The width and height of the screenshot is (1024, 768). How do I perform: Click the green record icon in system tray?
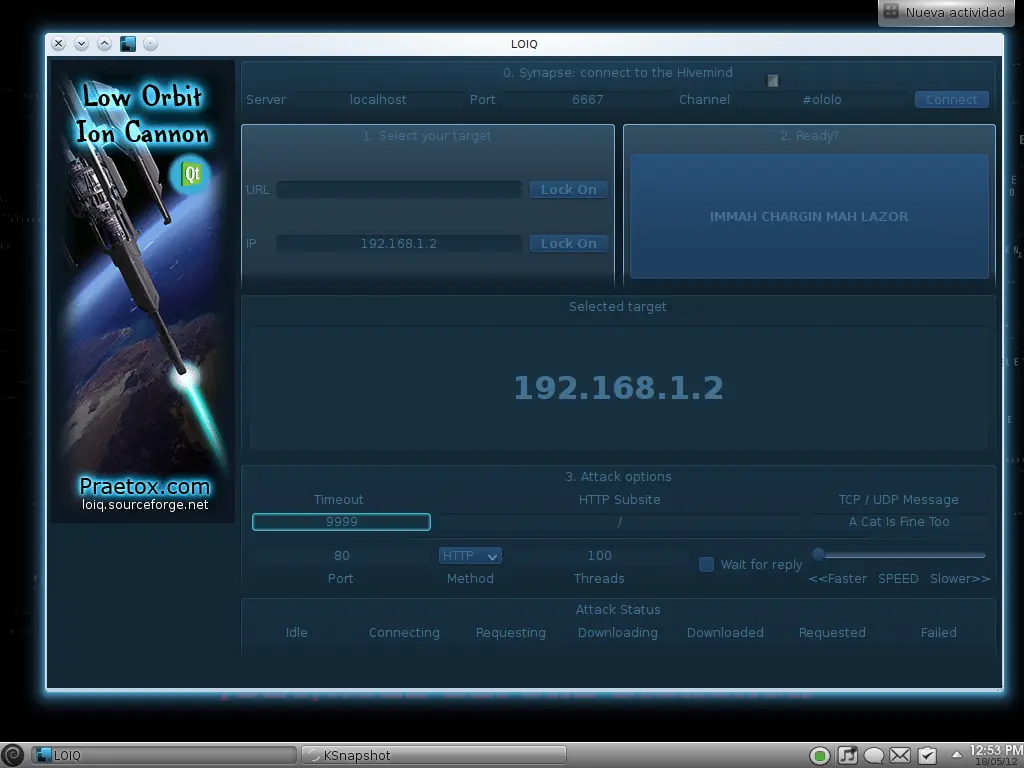[820, 756]
